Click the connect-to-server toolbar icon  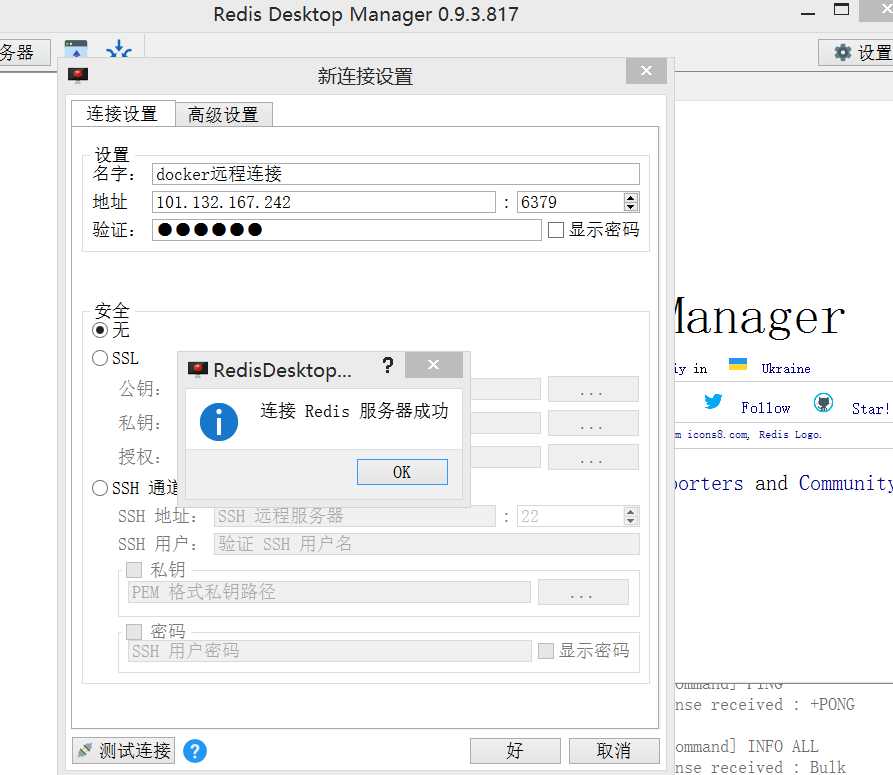click(x=76, y=49)
